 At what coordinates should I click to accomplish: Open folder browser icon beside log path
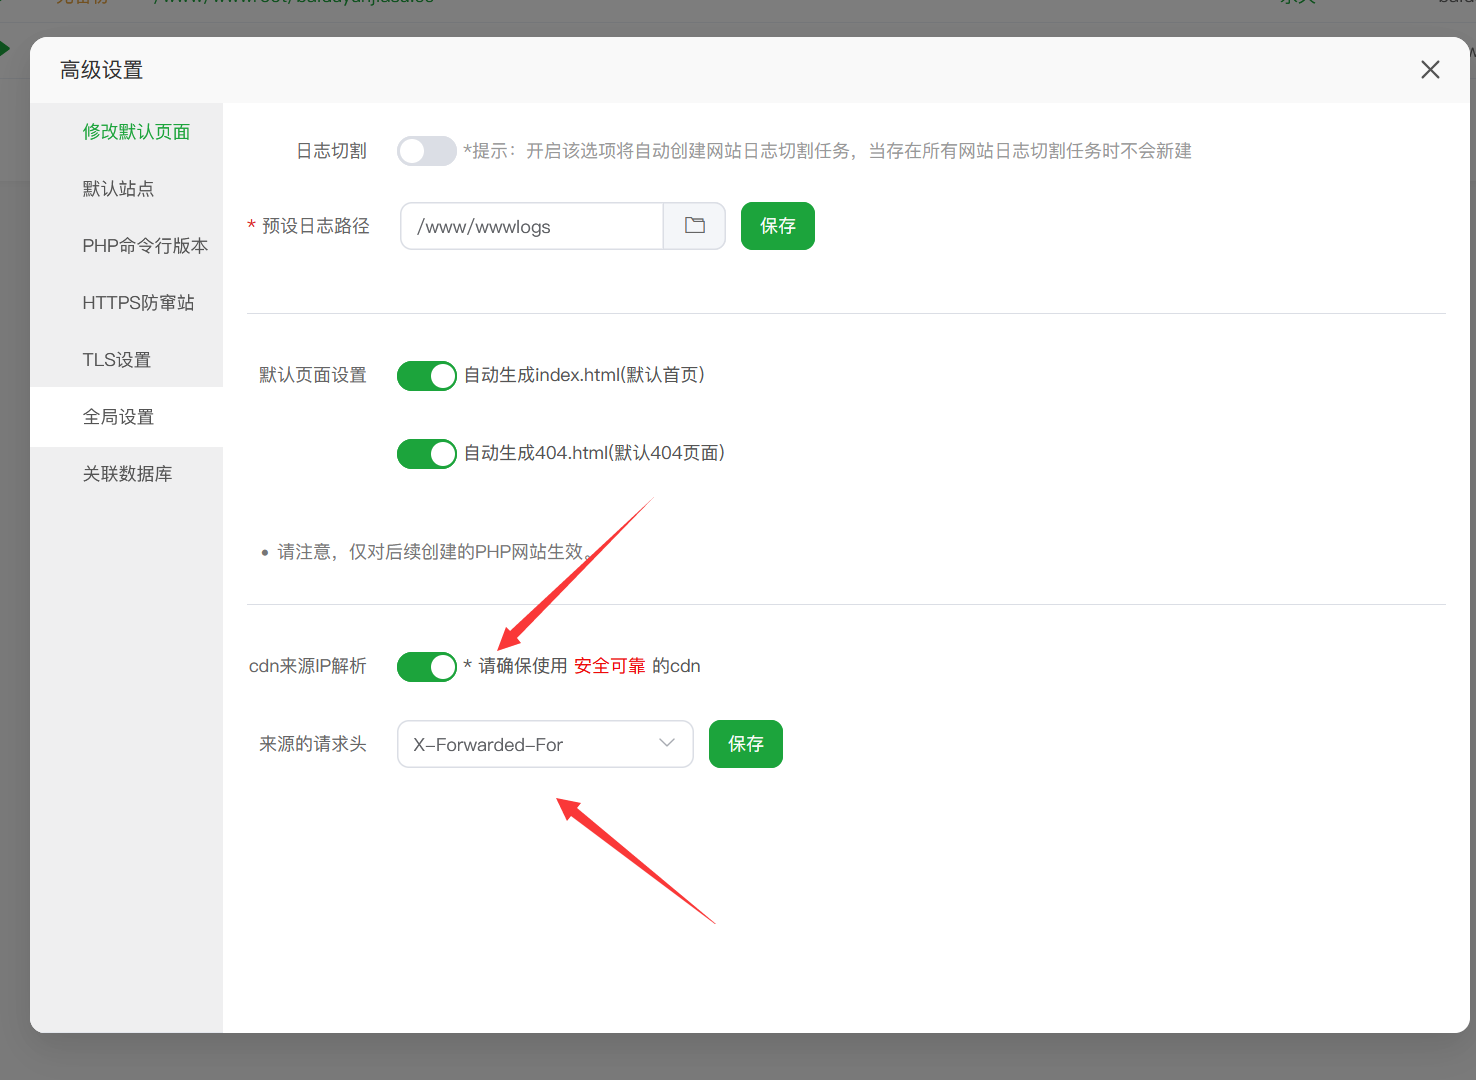[x=695, y=226]
